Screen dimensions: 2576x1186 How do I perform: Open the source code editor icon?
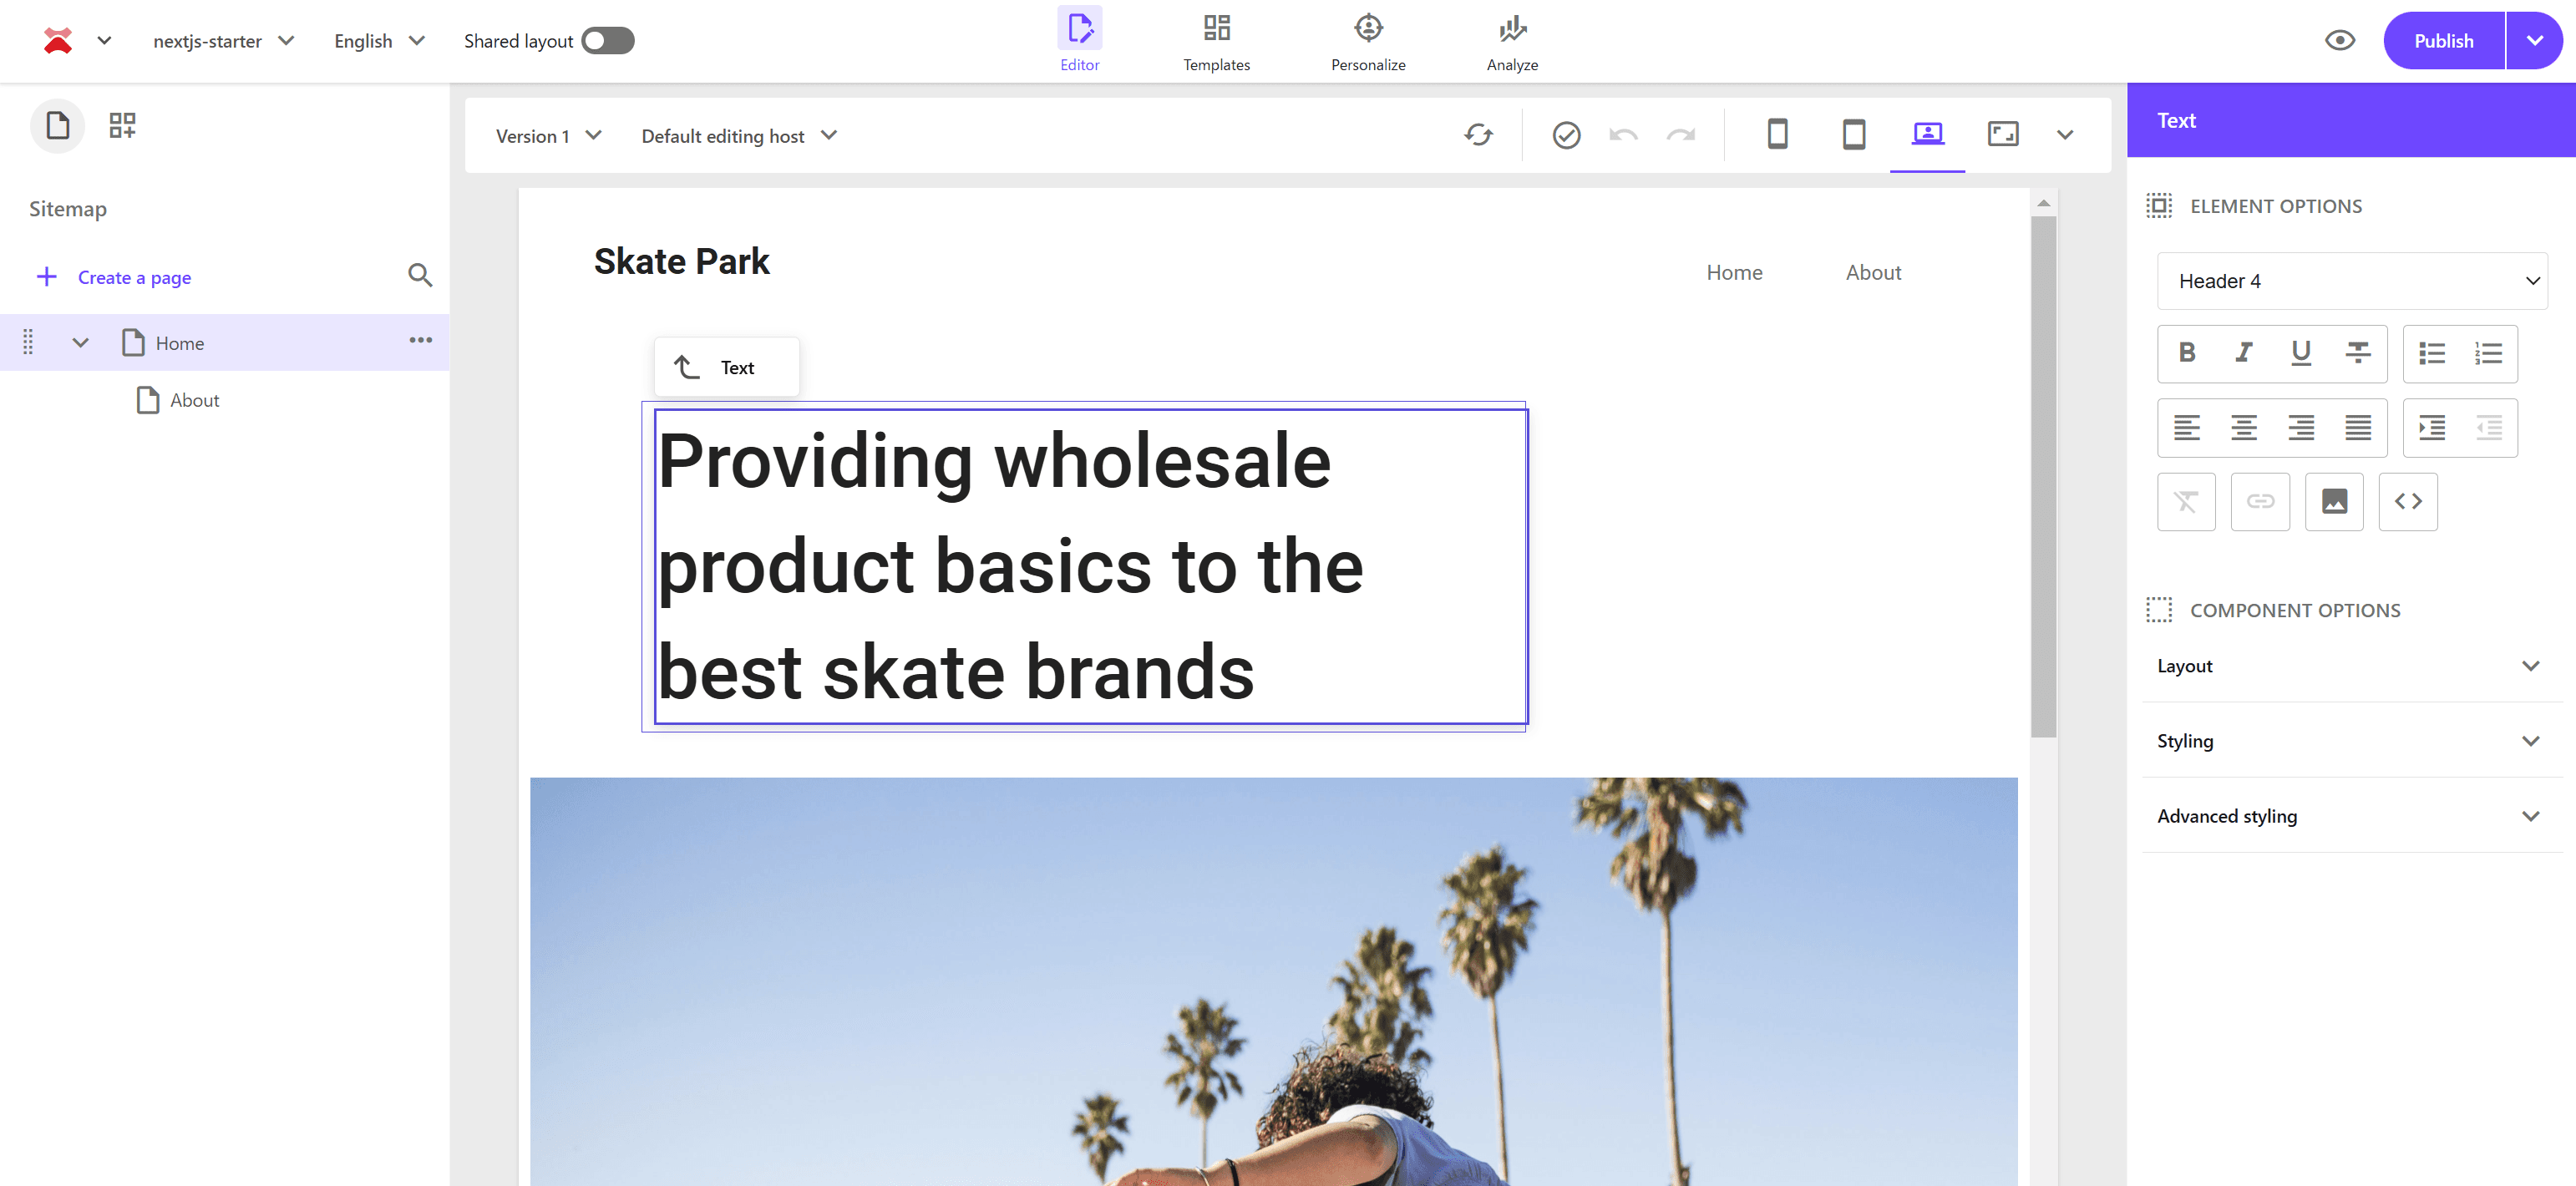(2408, 502)
